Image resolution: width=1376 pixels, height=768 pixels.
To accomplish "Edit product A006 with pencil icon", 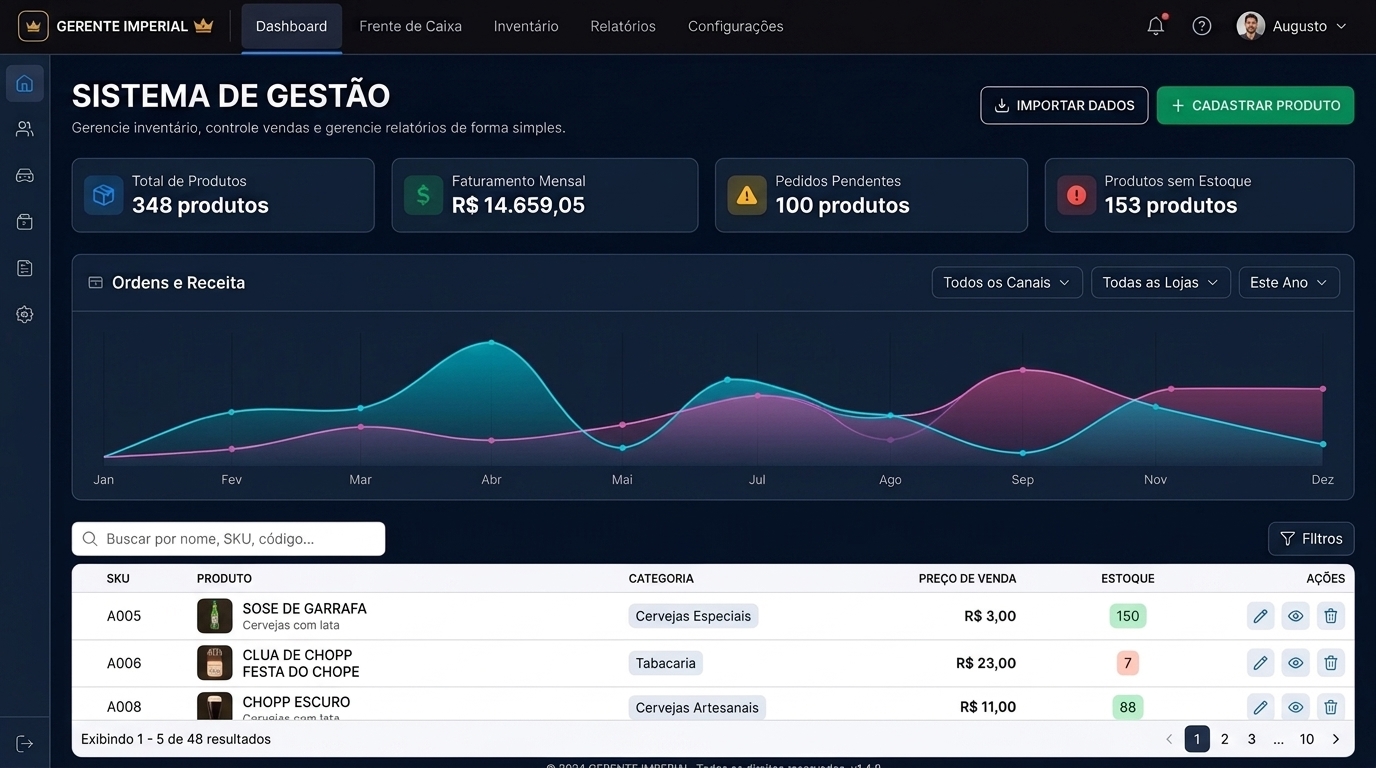I will (1260, 663).
